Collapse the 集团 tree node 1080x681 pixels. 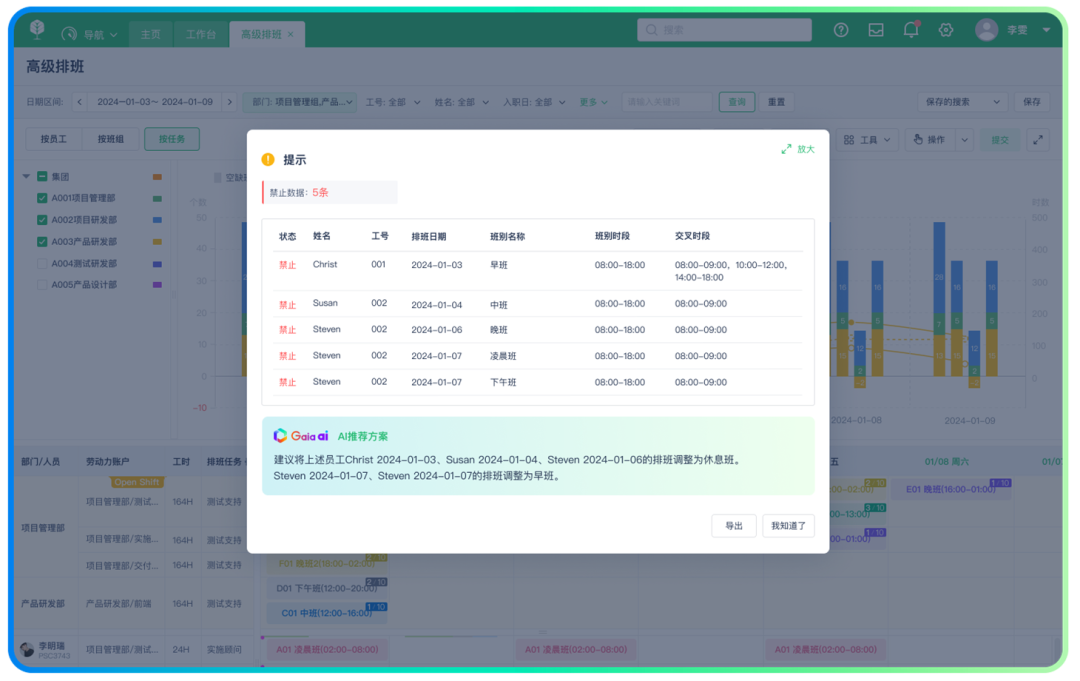pyautogui.click(x=26, y=177)
